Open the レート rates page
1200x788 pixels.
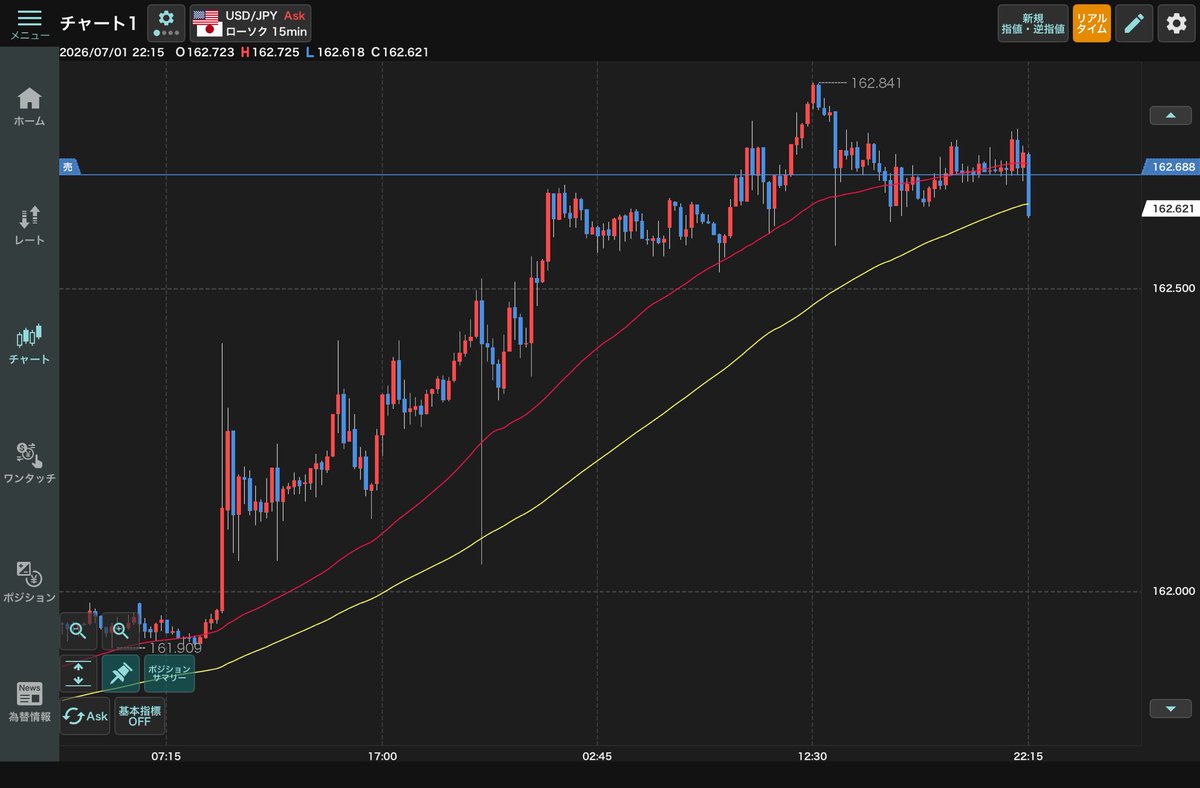click(29, 226)
